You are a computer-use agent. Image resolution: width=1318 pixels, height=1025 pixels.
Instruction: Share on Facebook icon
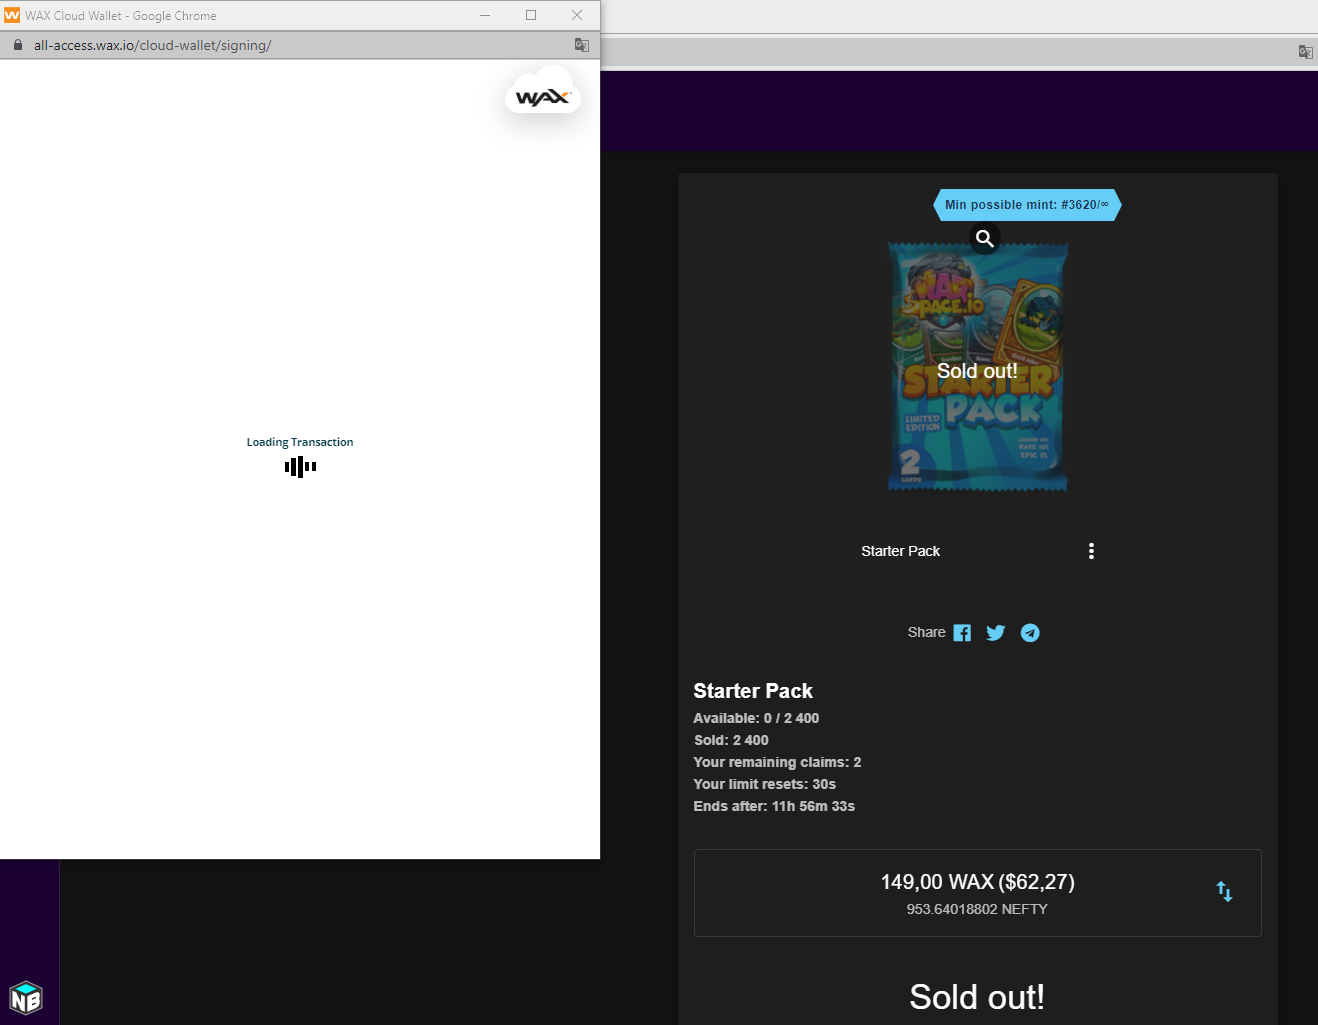962,633
